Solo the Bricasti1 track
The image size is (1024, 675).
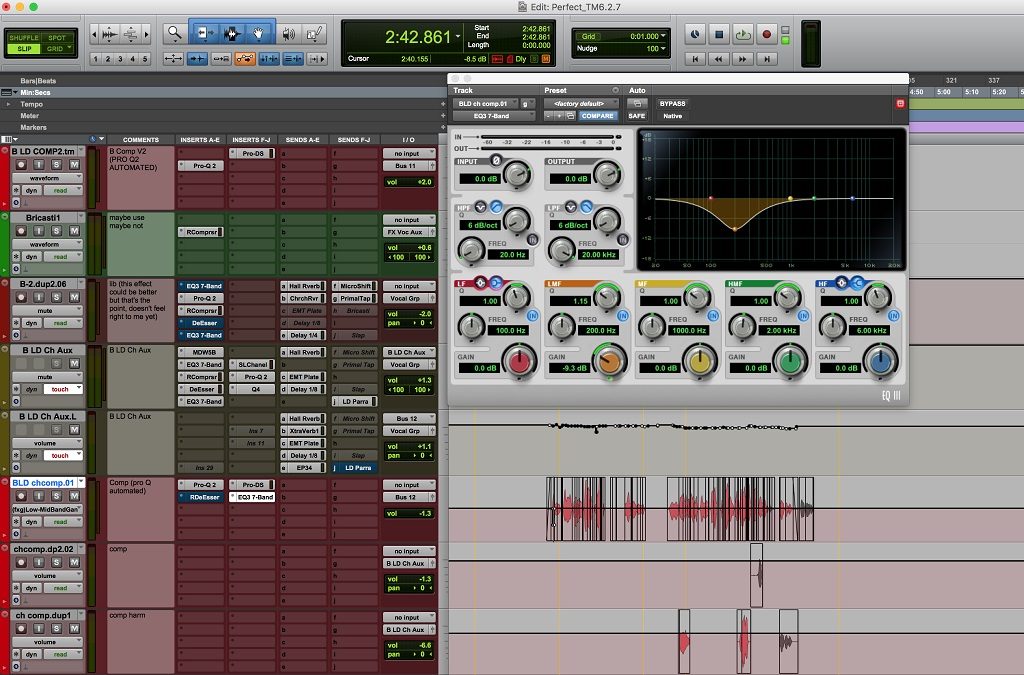pyautogui.click(x=56, y=230)
